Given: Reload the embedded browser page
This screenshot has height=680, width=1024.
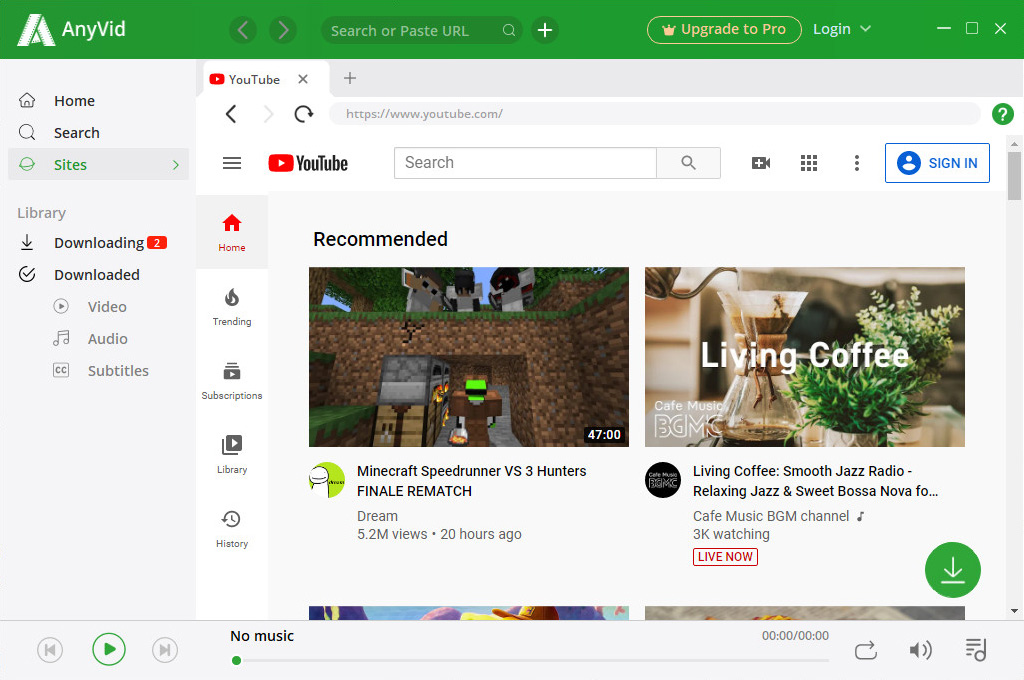Looking at the screenshot, I should tap(304, 114).
